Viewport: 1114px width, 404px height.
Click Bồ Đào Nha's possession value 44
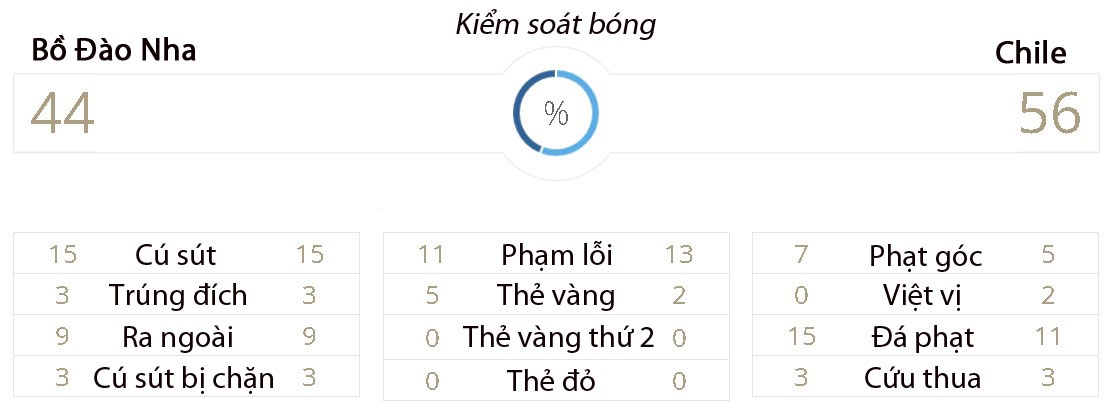pos(62,113)
